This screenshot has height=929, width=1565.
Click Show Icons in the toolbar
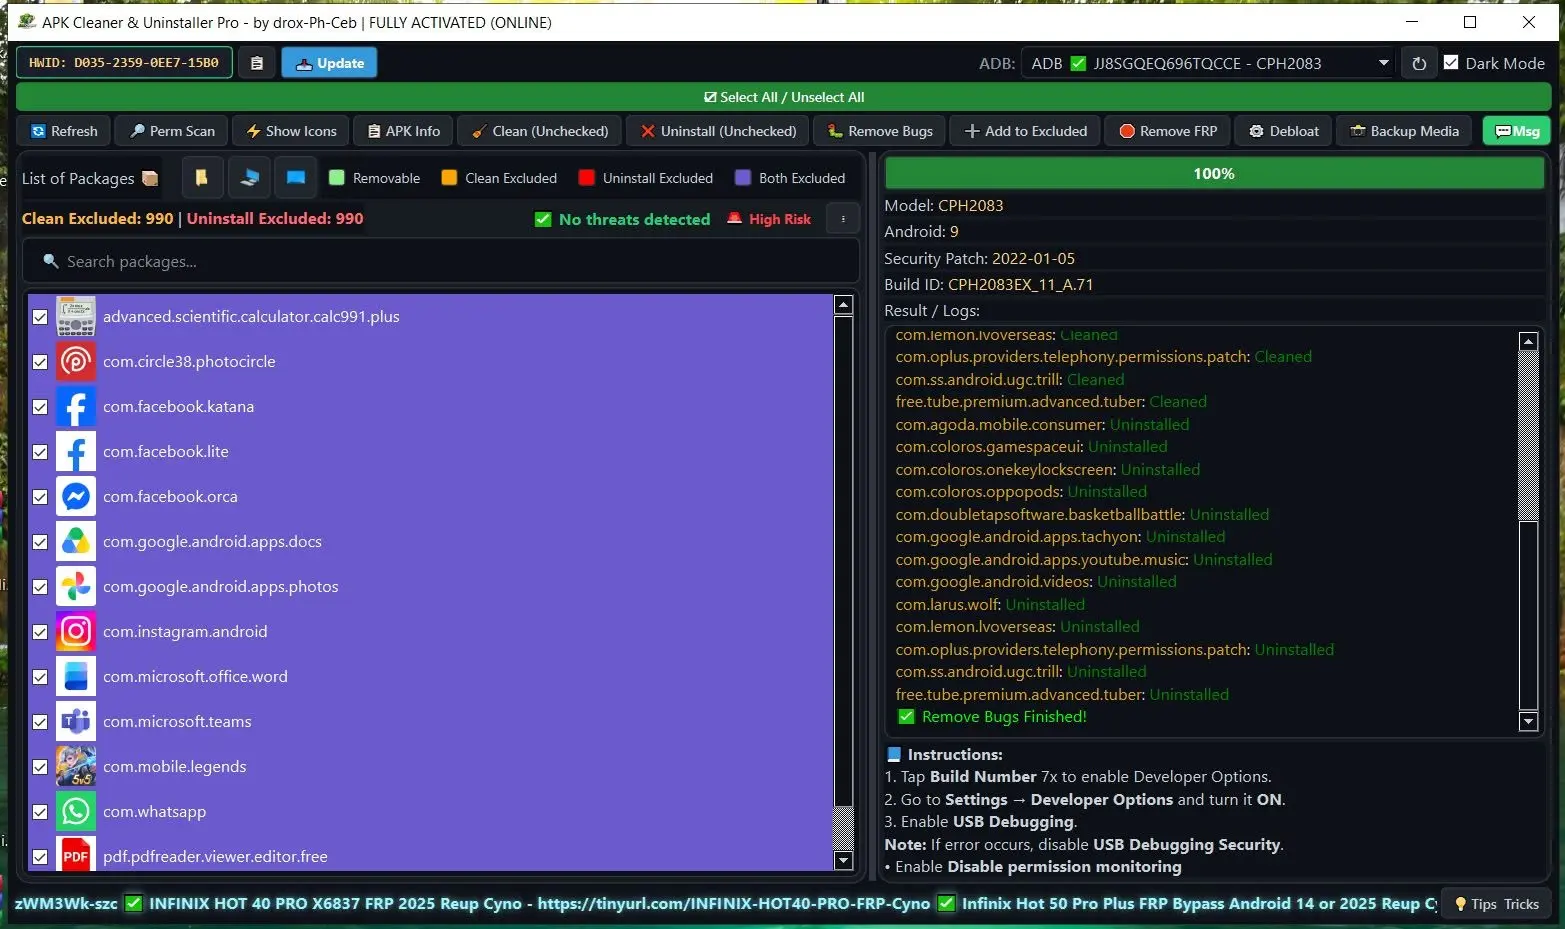291,131
